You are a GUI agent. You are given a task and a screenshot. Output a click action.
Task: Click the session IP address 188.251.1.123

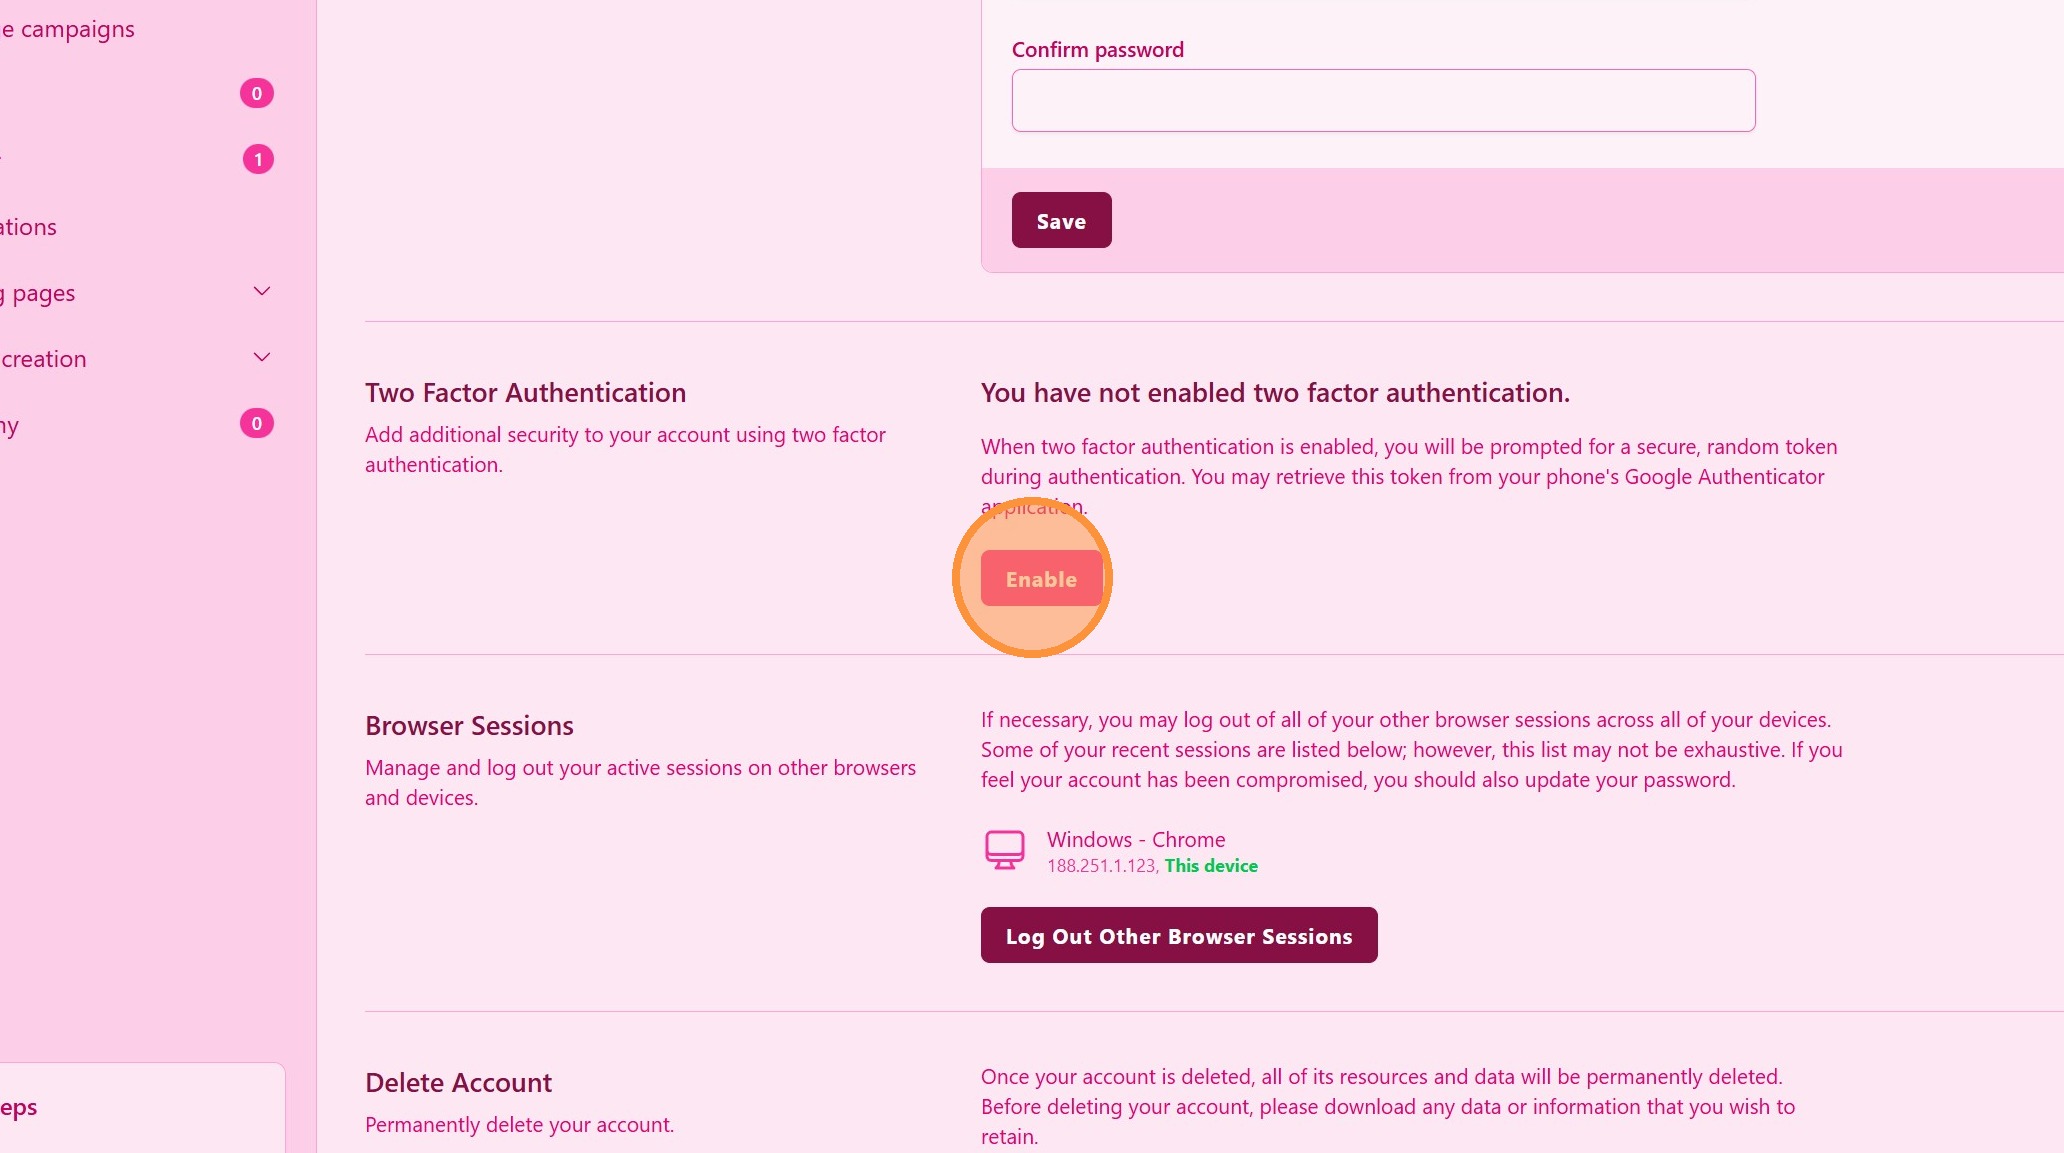click(1101, 866)
